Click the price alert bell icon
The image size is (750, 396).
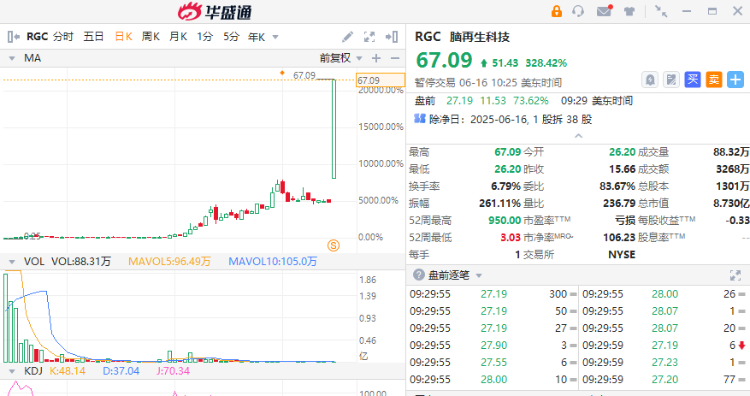click(x=650, y=79)
